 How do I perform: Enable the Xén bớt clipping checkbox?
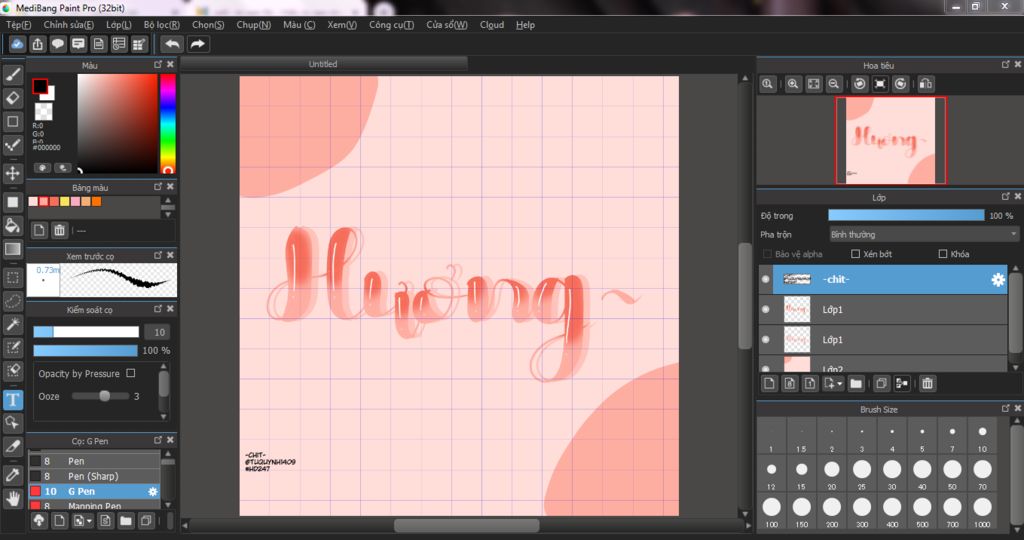pos(856,253)
